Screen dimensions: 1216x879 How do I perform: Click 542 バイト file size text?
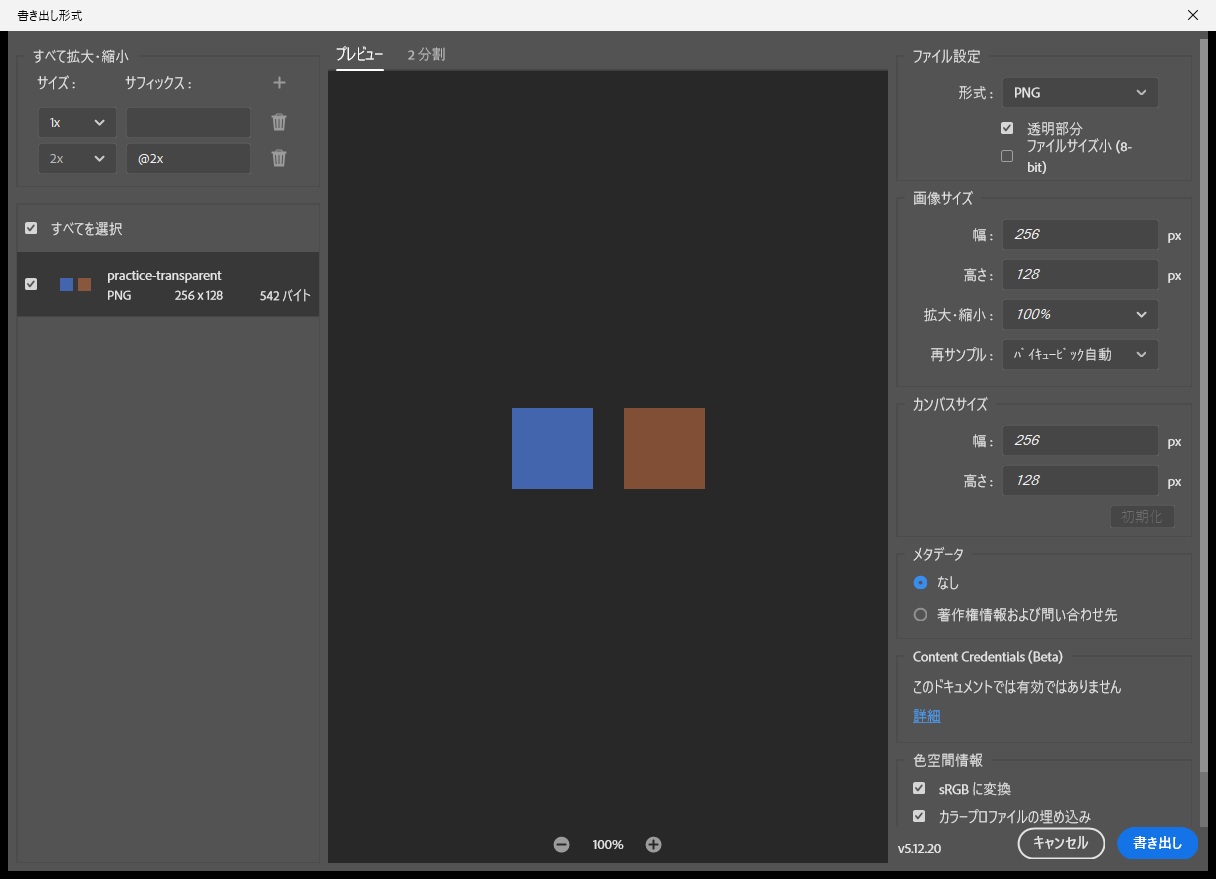coord(285,296)
